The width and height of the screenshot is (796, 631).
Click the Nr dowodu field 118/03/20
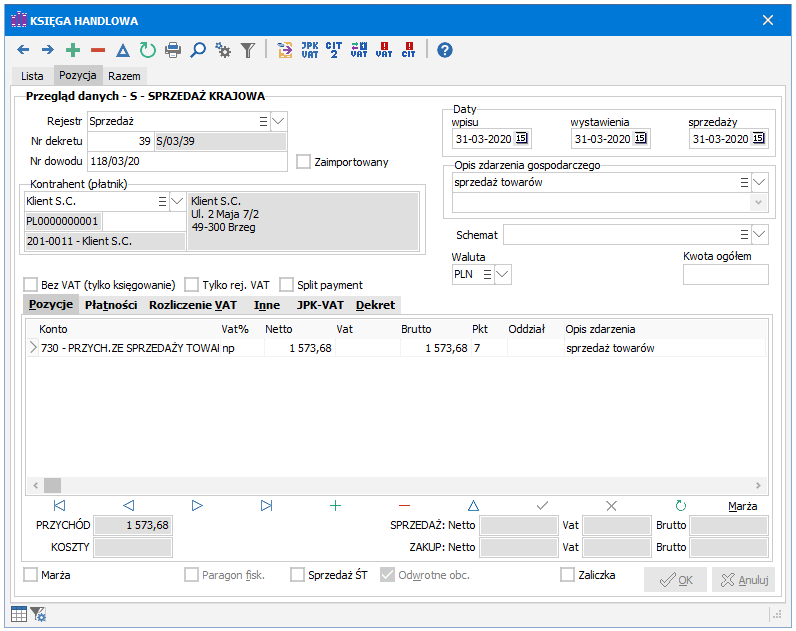coord(187,161)
